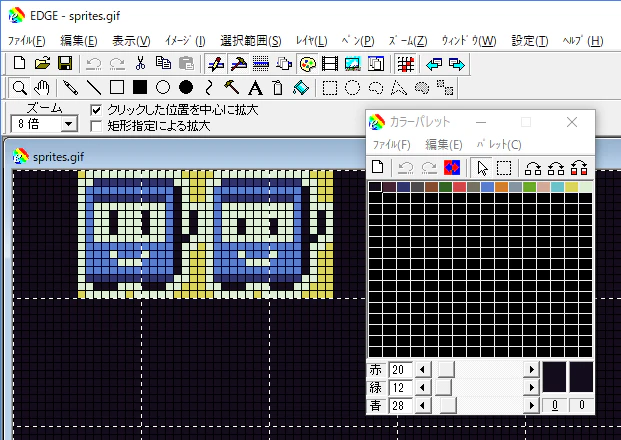Select the curve tool
621x440 pixels.
click(209, 88)
